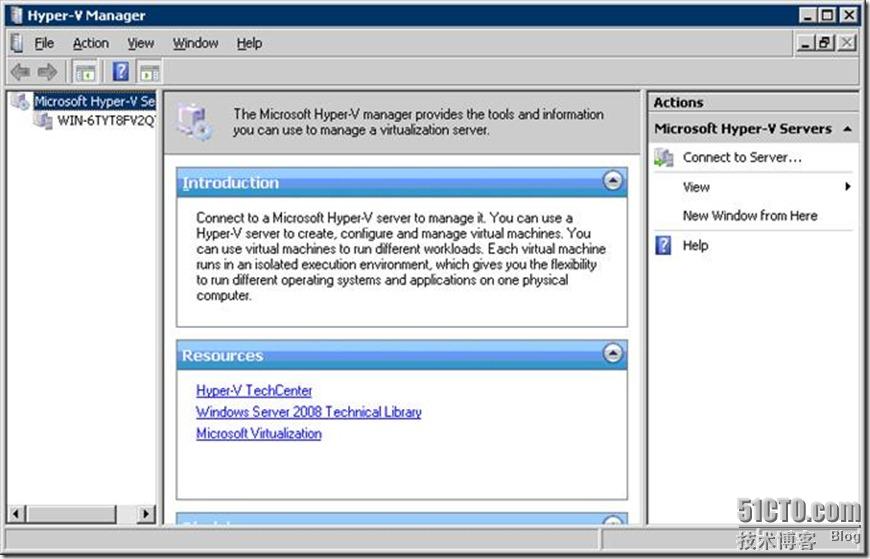Open the Hyper-V TechCenter link
The image size is (870, 559).
pyautogui.click(x=254, y=391)
